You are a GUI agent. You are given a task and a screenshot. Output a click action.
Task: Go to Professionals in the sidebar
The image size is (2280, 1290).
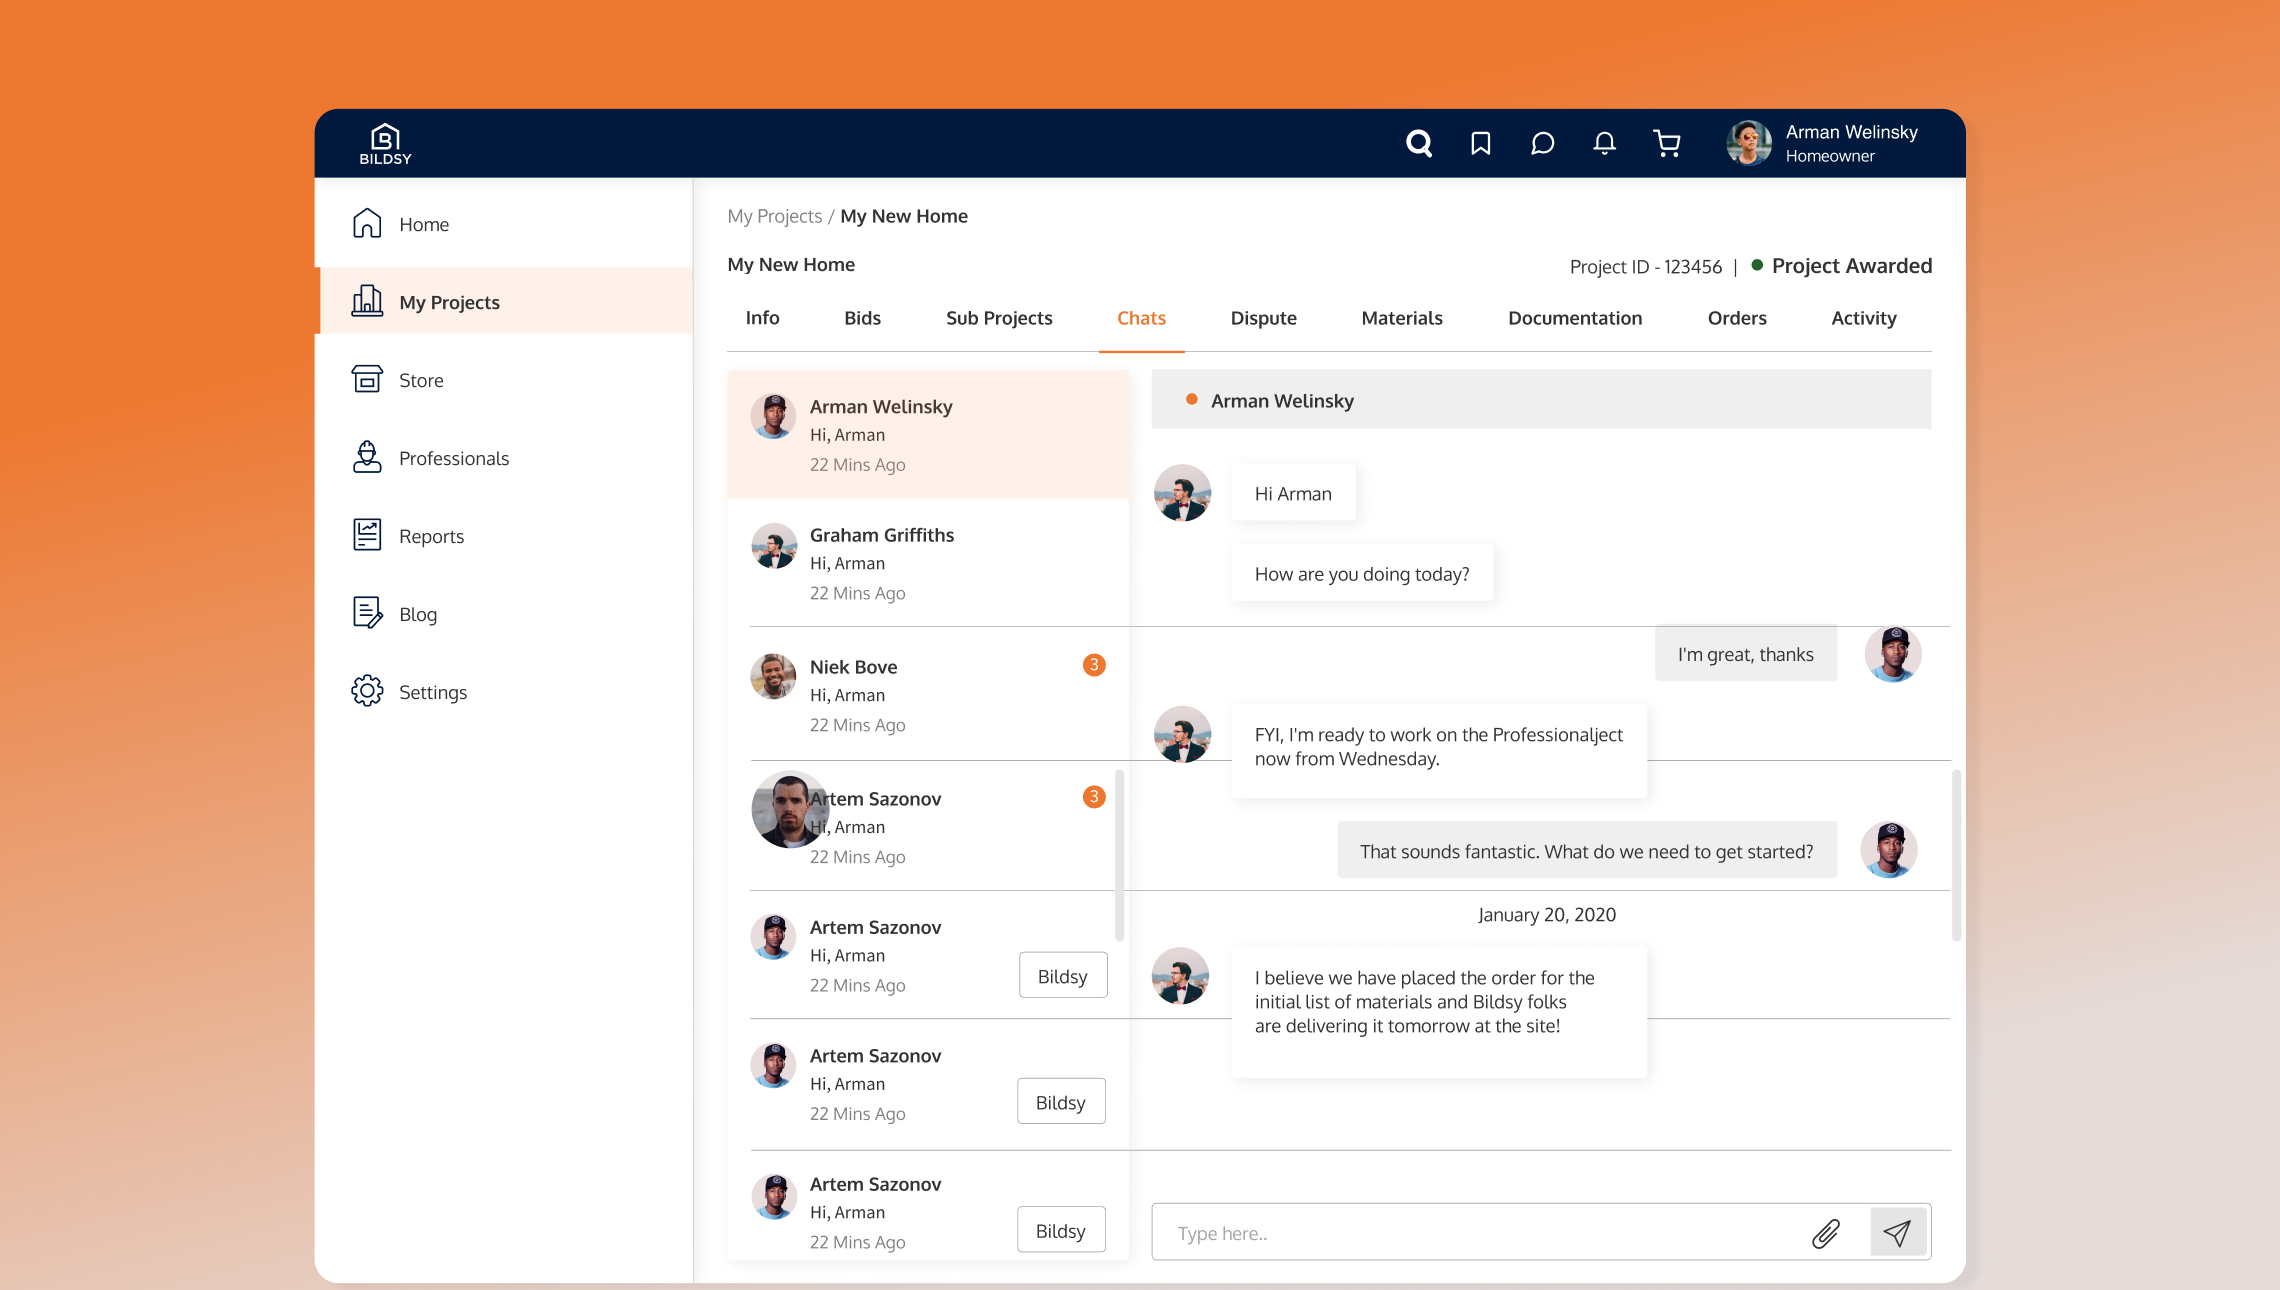click(x=453, y=458)
